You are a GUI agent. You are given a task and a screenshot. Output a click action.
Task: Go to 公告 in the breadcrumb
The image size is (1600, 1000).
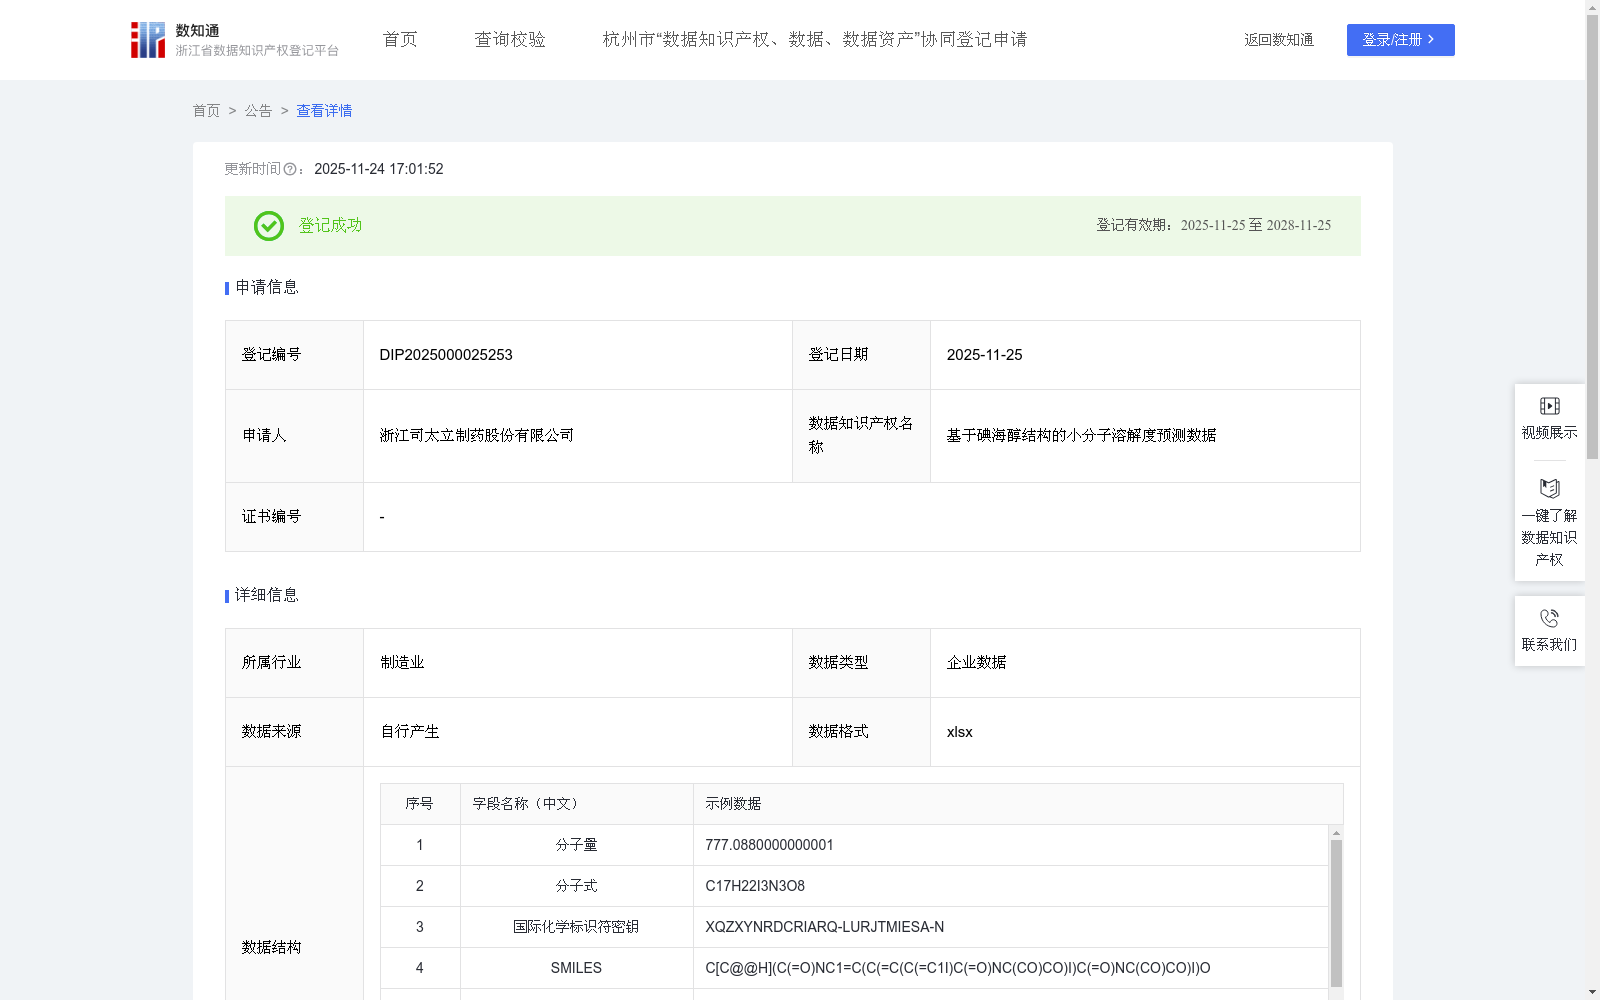coord(258,111)
